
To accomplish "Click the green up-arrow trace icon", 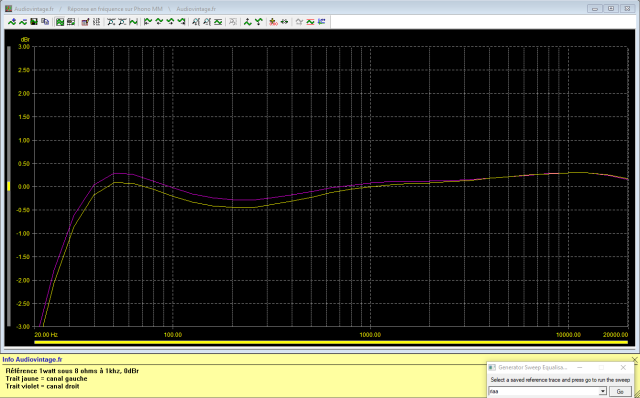I will (x=247, y=22).
